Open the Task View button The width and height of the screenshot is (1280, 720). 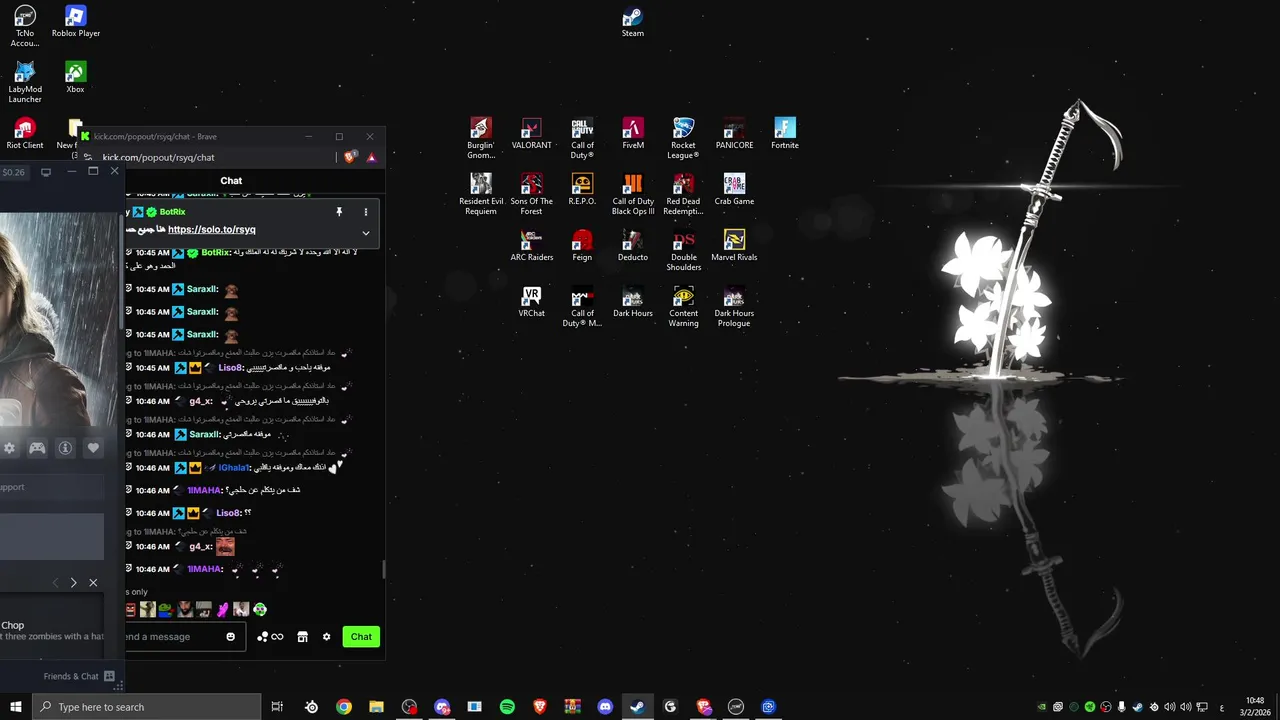click(277, 707)
